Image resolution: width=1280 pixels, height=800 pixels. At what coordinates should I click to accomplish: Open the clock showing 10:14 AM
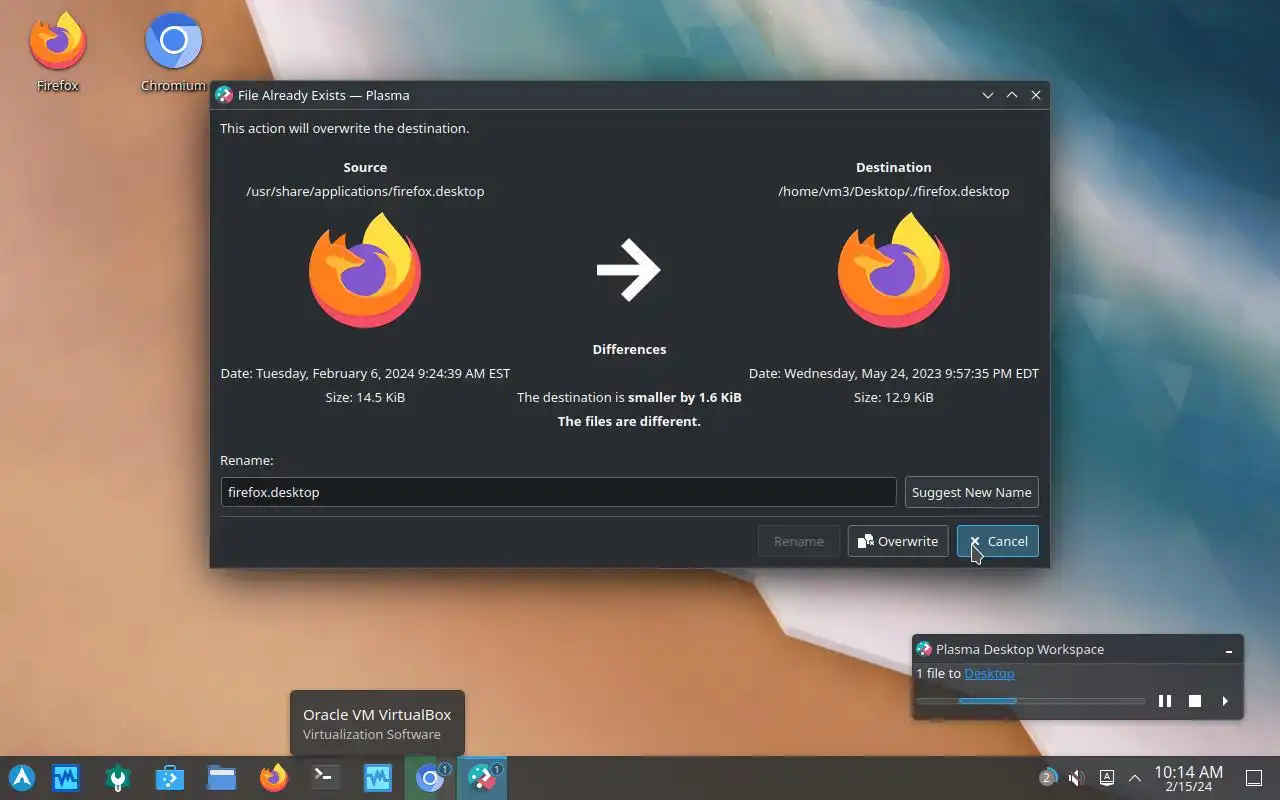coord(1188,778)
